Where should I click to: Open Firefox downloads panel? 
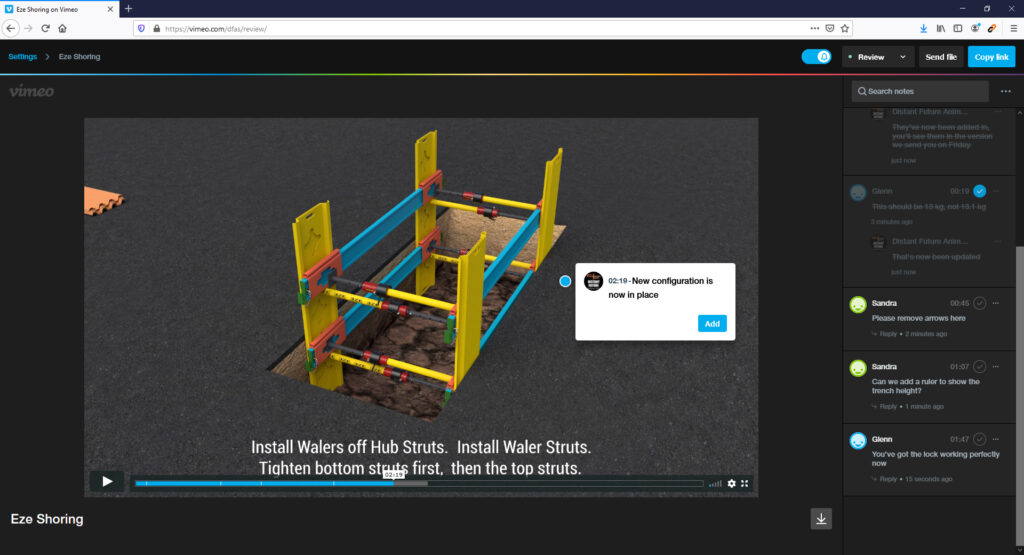(x=923, y=28)
